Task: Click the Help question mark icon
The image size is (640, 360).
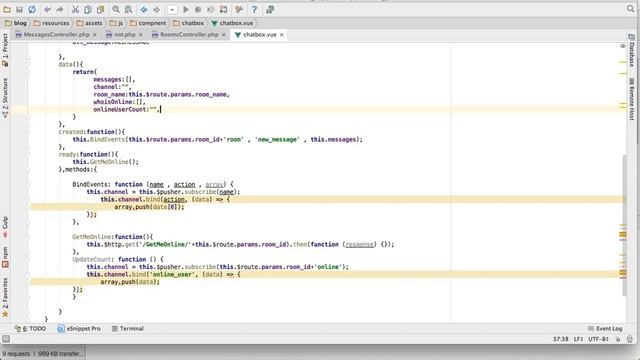Action: [254, 9]
